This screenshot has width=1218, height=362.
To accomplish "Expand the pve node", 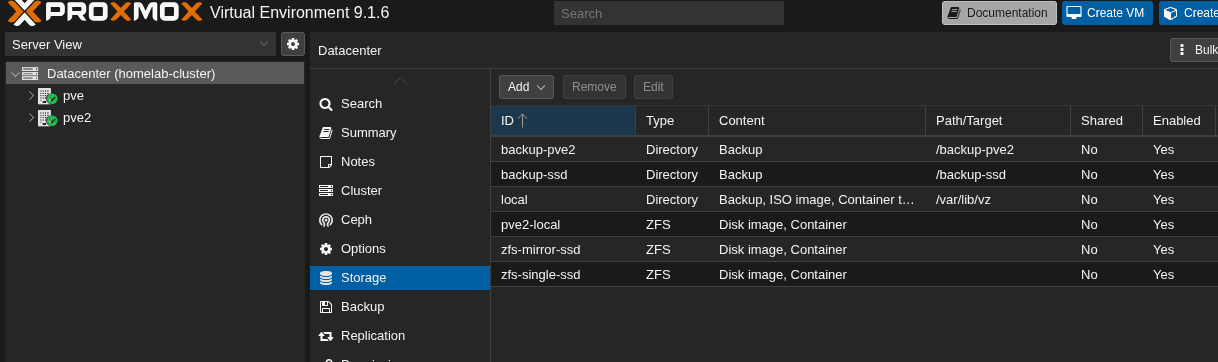I will pos(31,96).
